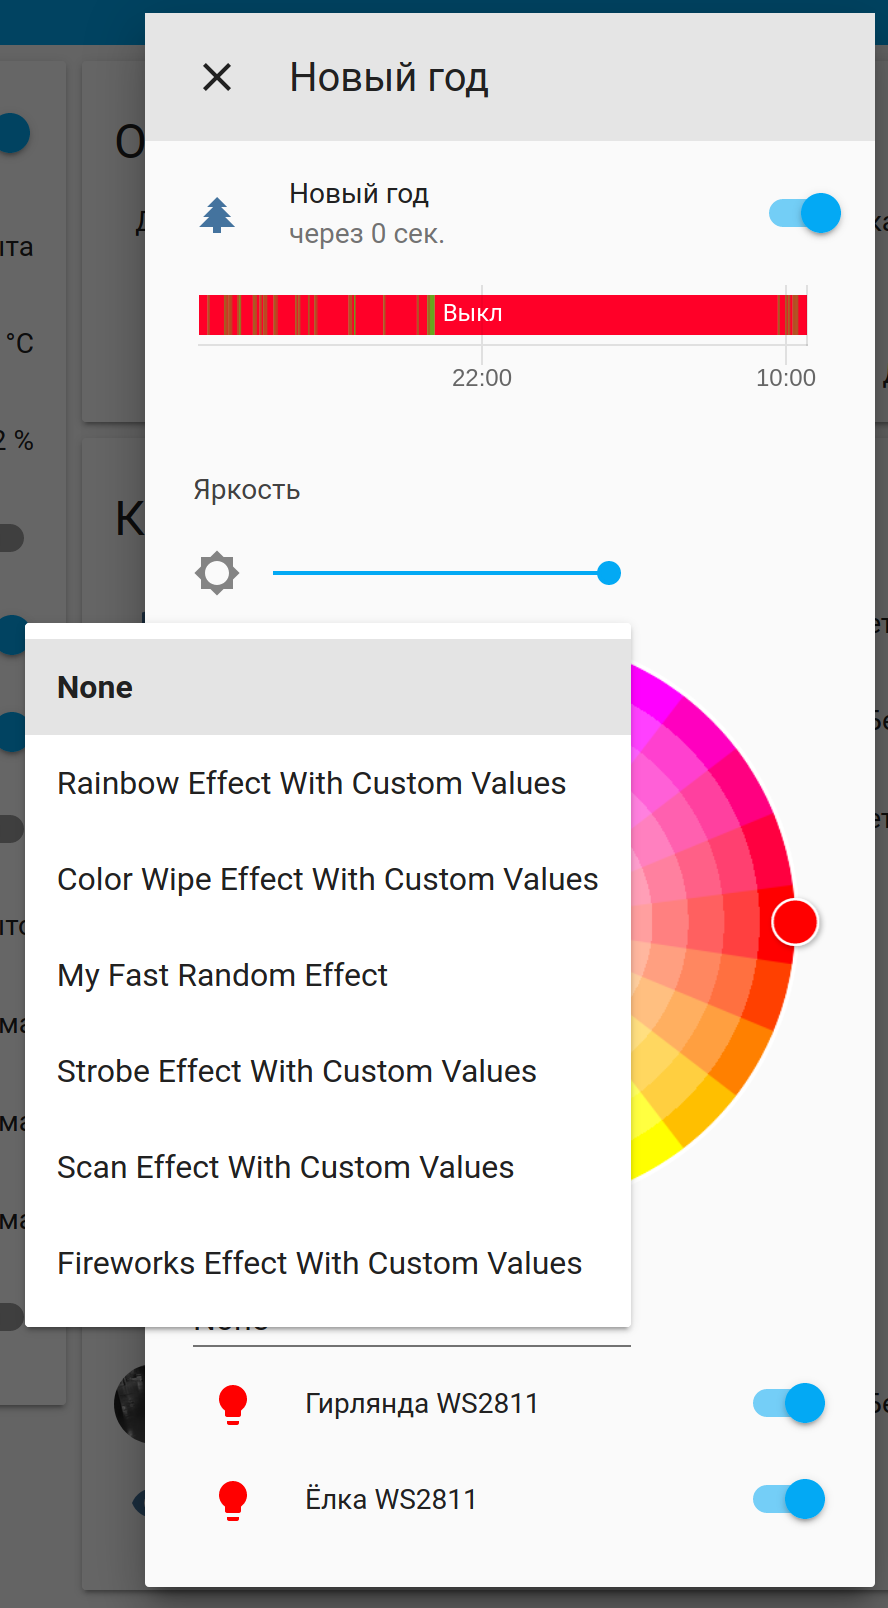This screenshot has height=1608, width=888.
Task: Open the Ёлка WS2811 entity name
Action: (390, 1500)
